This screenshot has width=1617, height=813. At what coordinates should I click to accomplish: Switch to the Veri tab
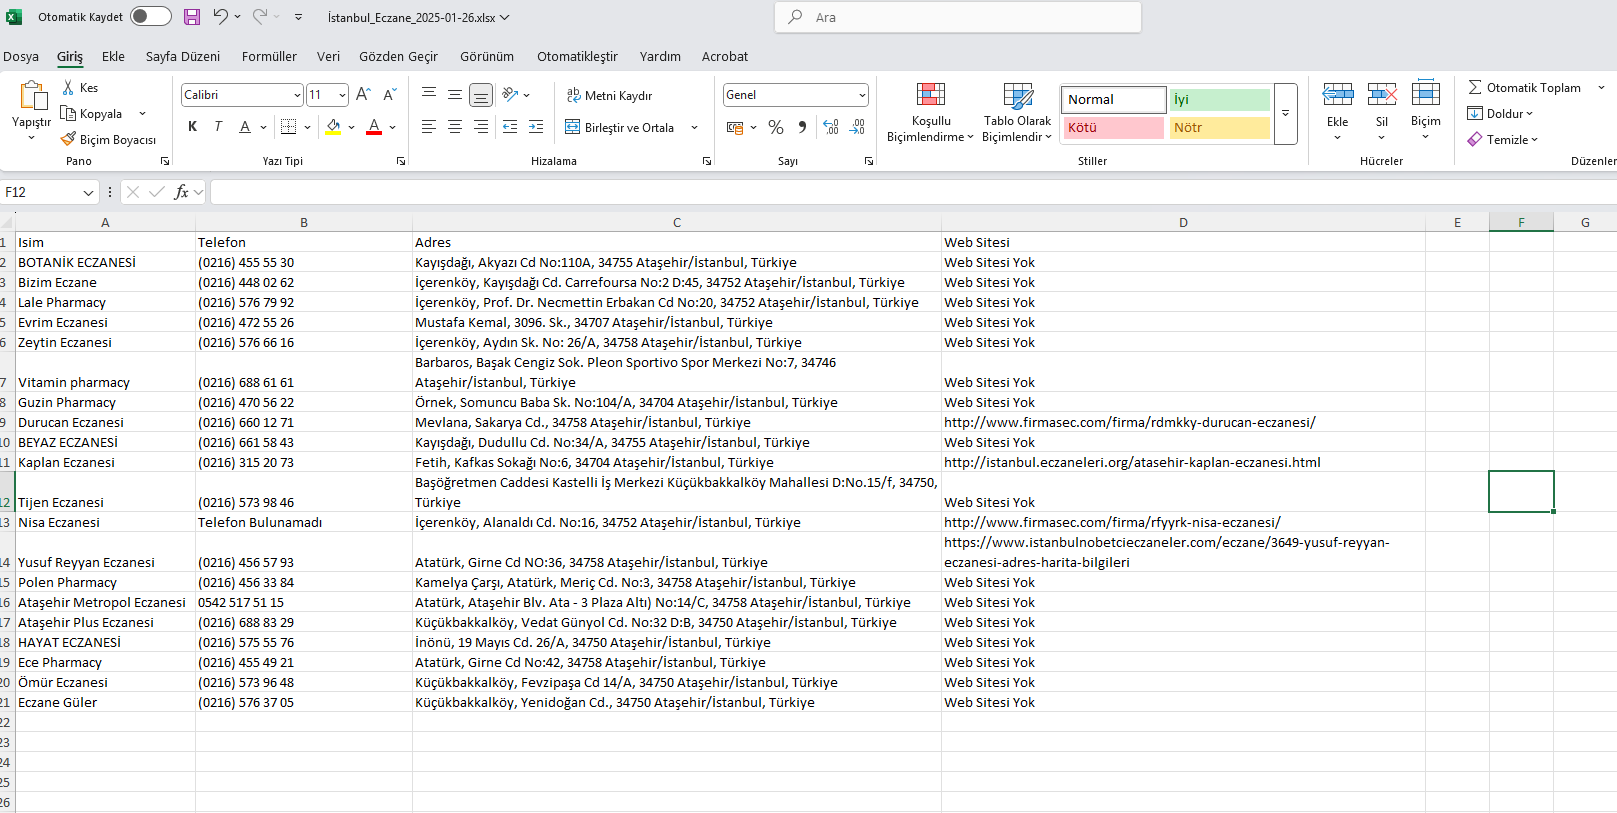point(328,56)
